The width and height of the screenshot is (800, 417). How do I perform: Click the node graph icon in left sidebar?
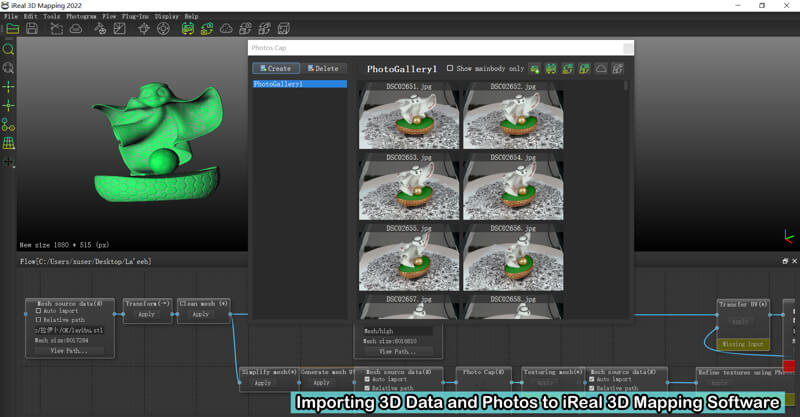[x=8, y=125]
